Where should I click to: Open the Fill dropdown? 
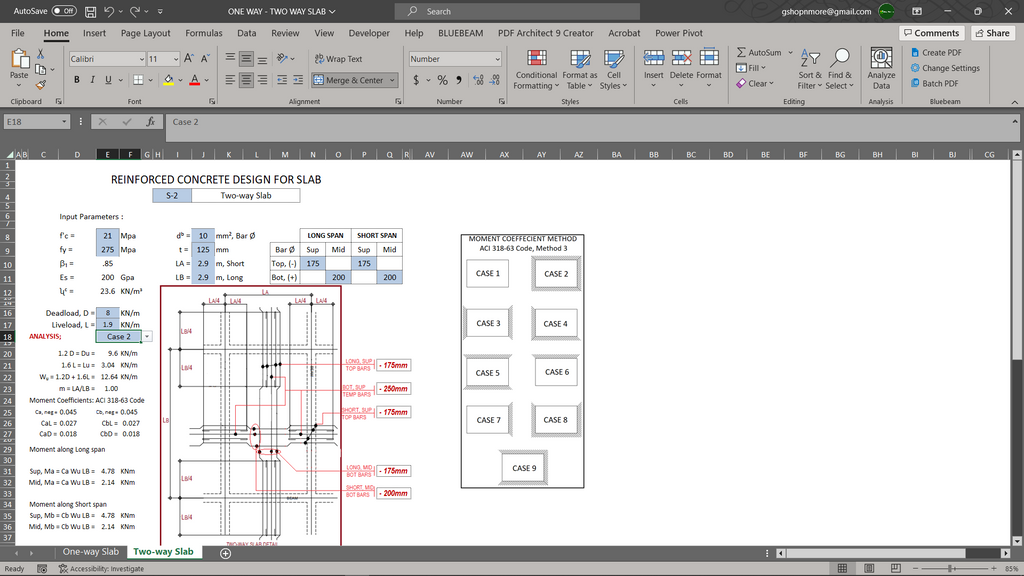pos(751,68)
